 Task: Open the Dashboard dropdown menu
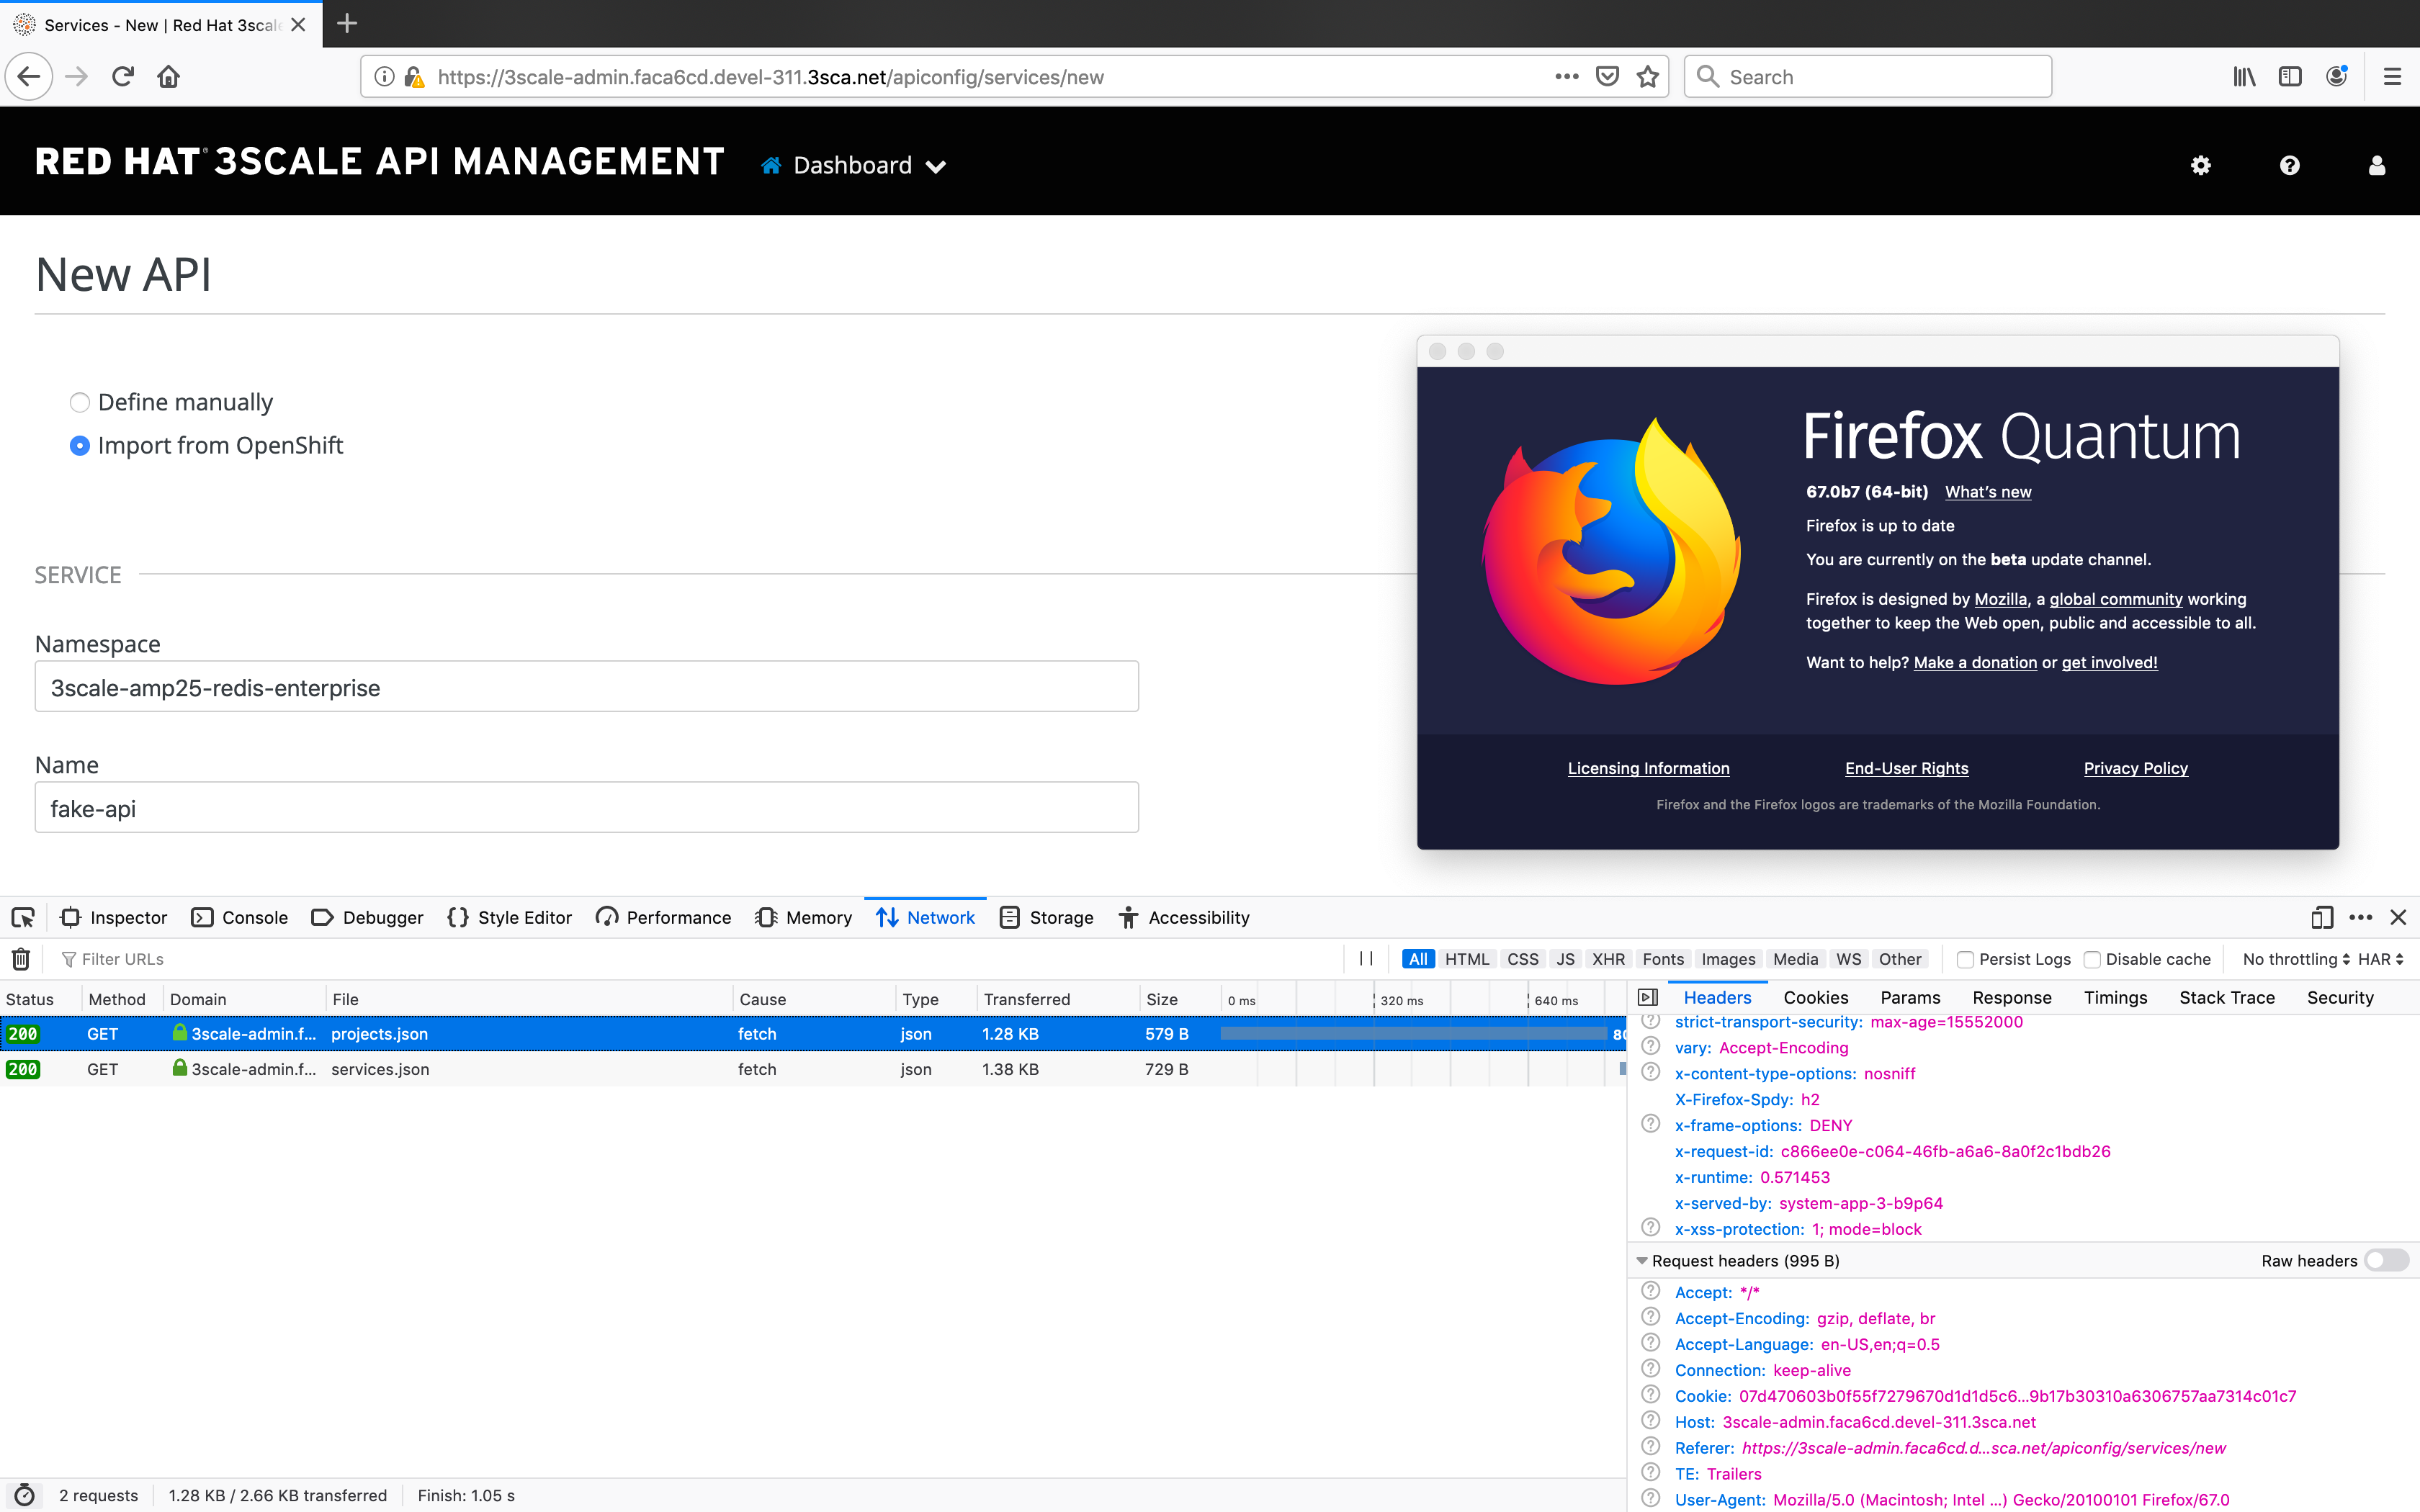pyautogui.click(x=853, y=165)
